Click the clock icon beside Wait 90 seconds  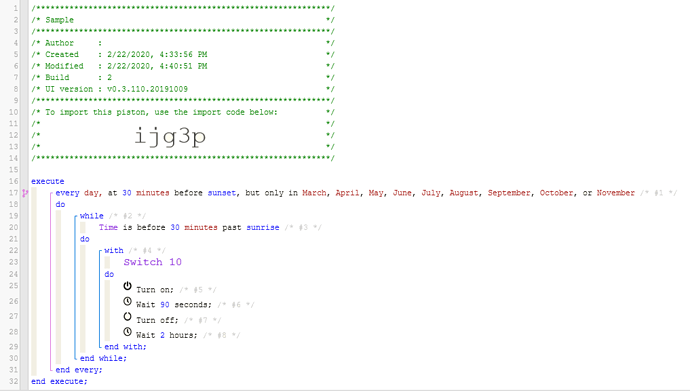[127, 301]
